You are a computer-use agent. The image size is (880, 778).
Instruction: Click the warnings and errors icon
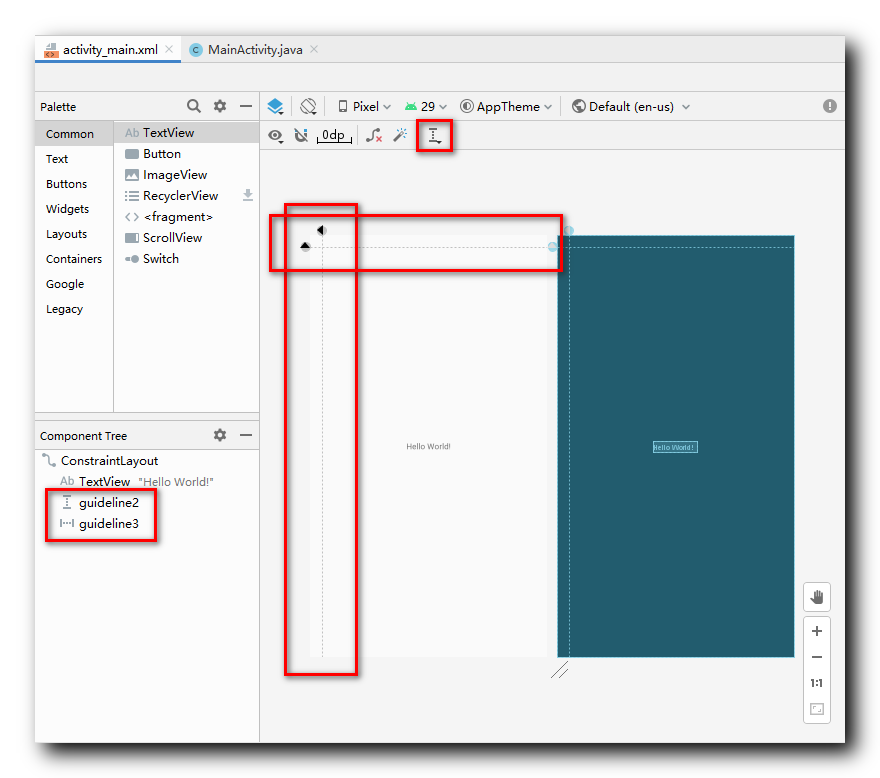tap(829, 106)
